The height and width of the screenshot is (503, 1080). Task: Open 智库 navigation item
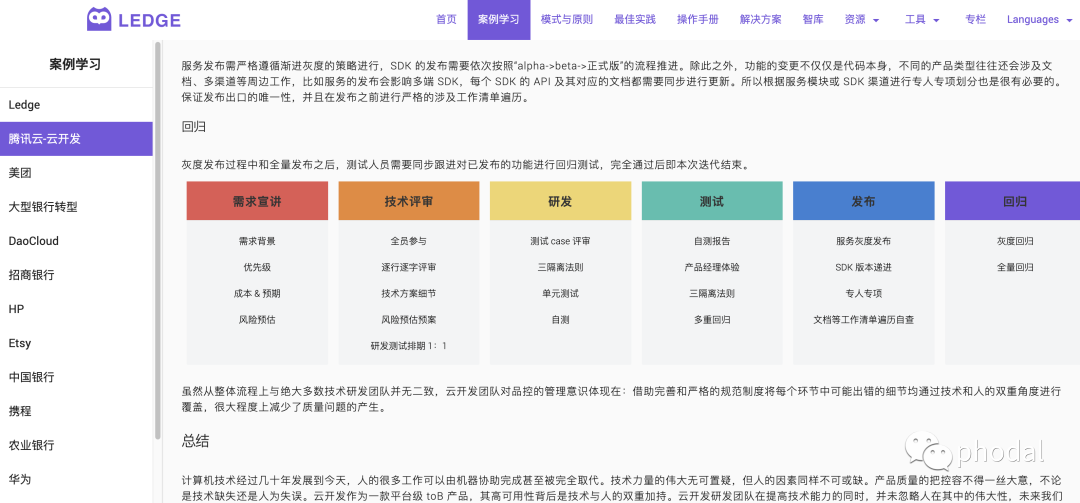click(x=813, y=19)
